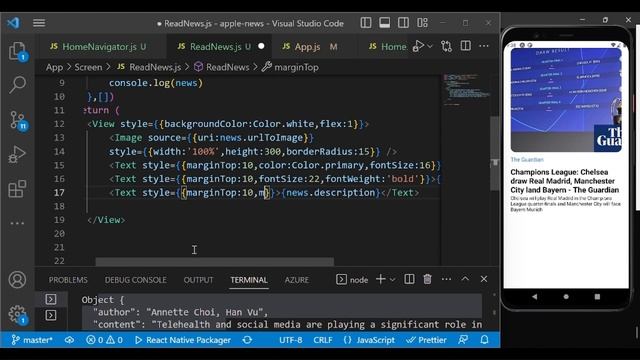
Task: Open the hamburger application menu
Action: [x=39, y=23]
